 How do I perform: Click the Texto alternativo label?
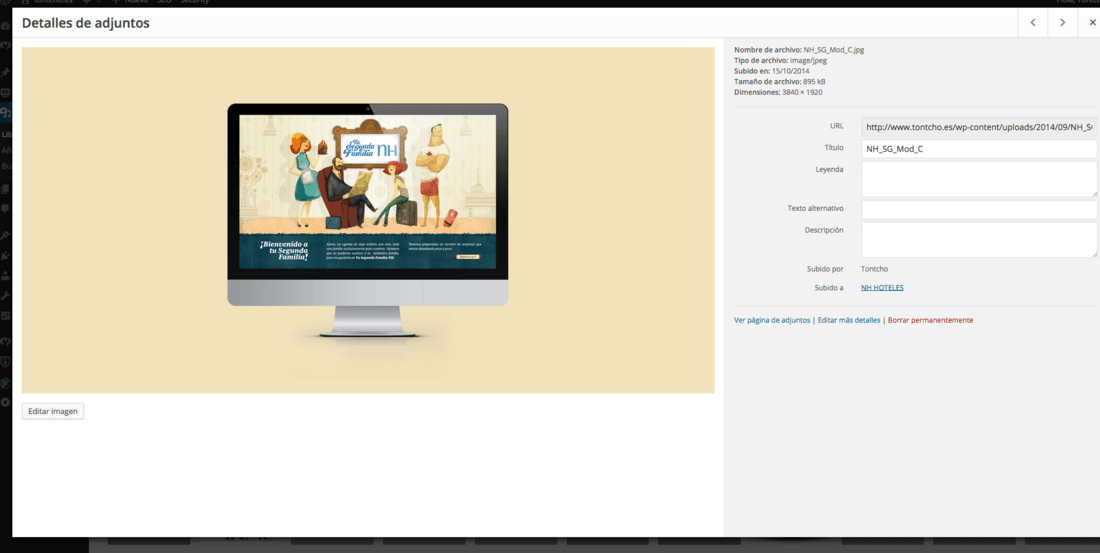pos(815,208)
